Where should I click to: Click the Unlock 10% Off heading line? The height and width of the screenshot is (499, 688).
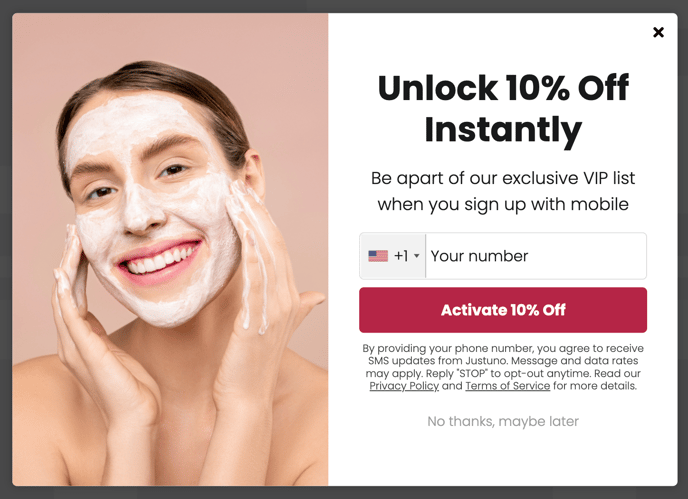click(x=503, y=88)
